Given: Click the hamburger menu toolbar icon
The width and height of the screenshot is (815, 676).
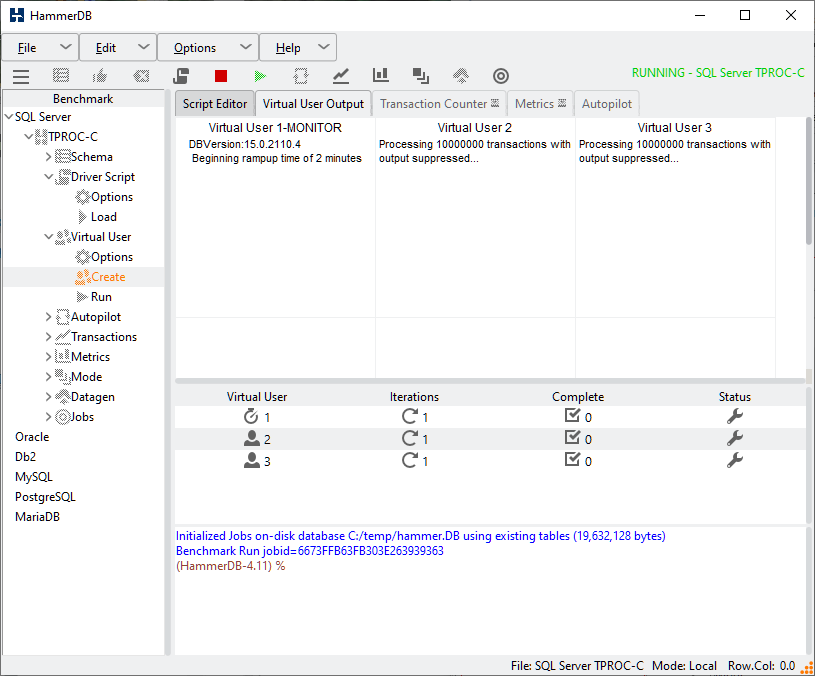Looking at the screenshot, I should click(21, 76).
